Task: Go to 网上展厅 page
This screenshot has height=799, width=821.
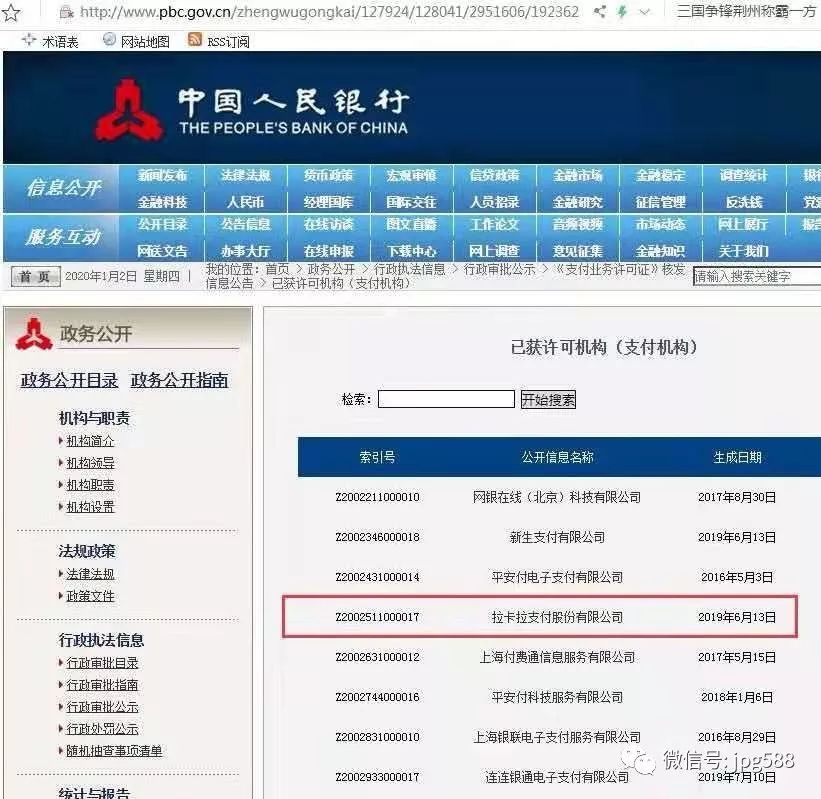Action: pyautogui.click(x=744, y=225)
